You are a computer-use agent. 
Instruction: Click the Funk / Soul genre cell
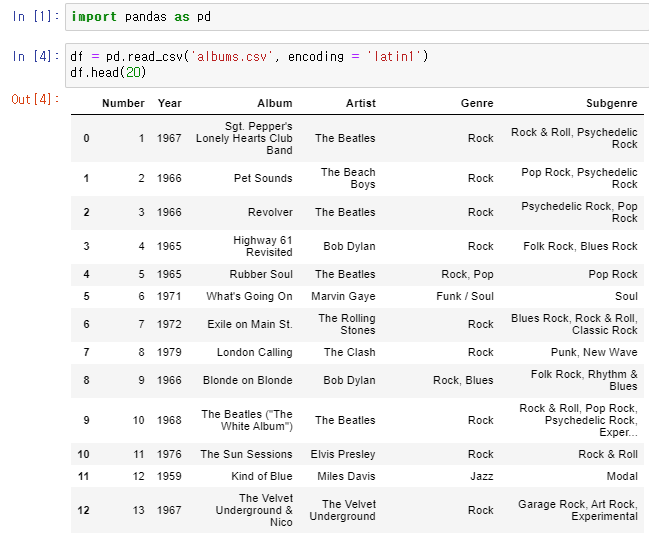(465, 296)
